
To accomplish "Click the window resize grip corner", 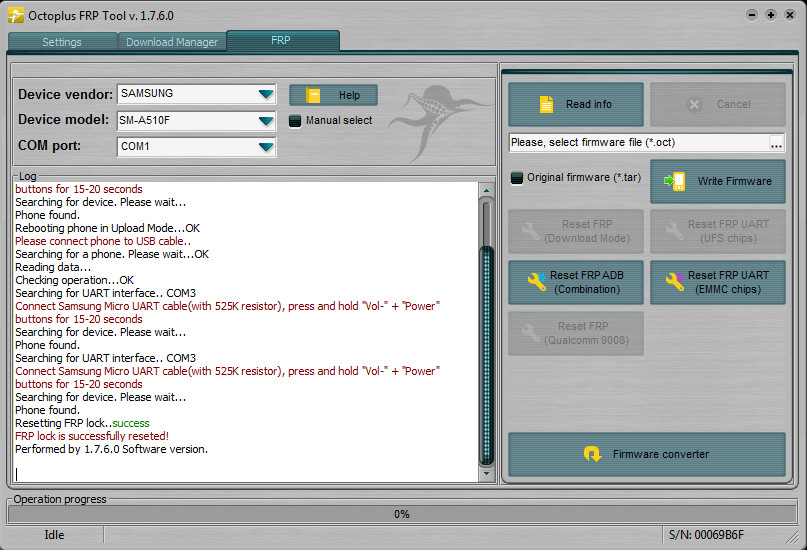I will (792, 537).
